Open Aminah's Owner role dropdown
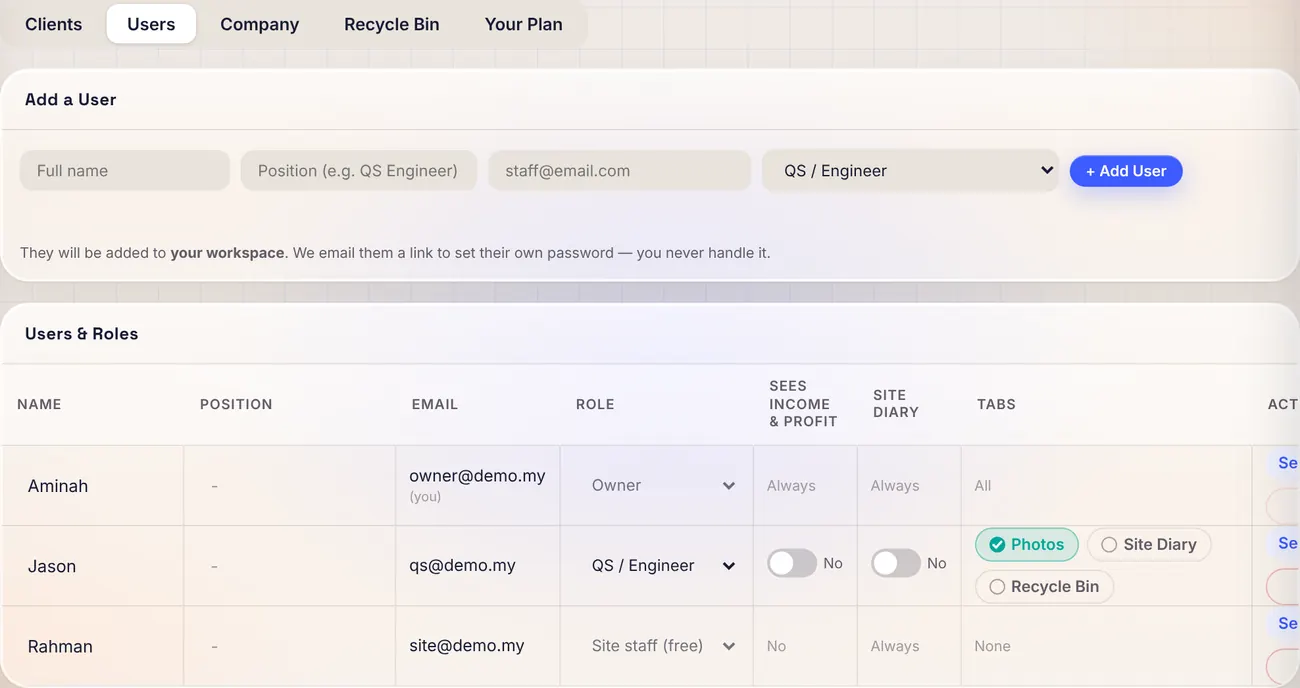The image size is (1300, 688). tap(662, 485)
